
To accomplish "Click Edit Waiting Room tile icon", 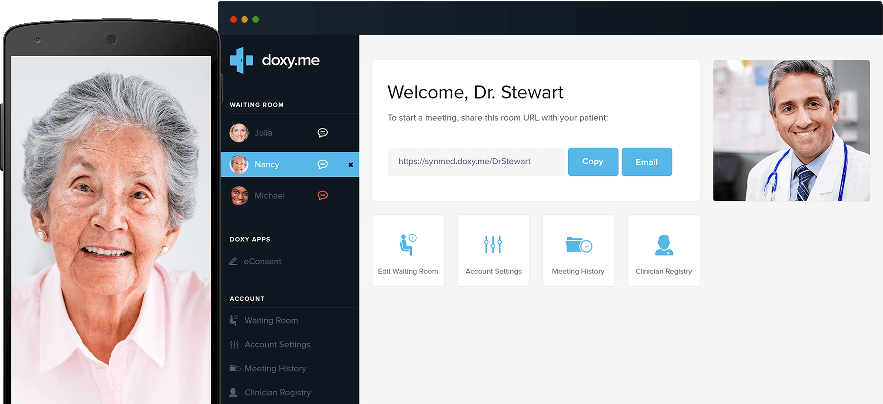I will (408, 244).
